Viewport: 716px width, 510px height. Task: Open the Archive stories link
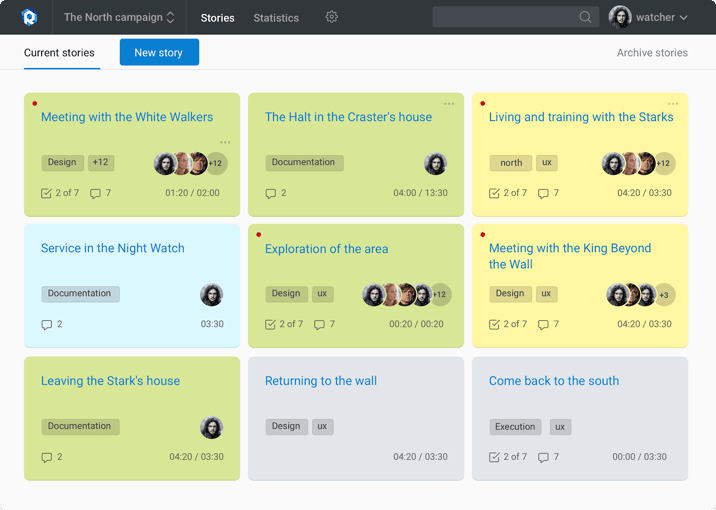pos(652,53)
